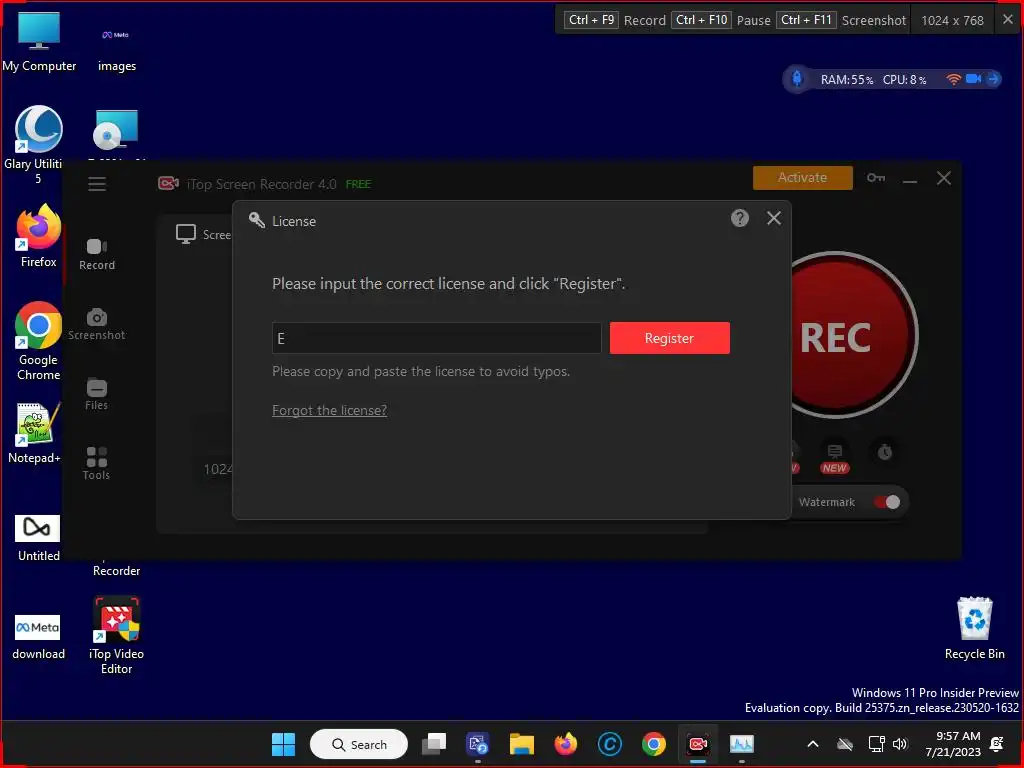The width and height of the screenshot is (1024, 768).
Task: Select the Screen tab monitor icon
Action: 186,234
